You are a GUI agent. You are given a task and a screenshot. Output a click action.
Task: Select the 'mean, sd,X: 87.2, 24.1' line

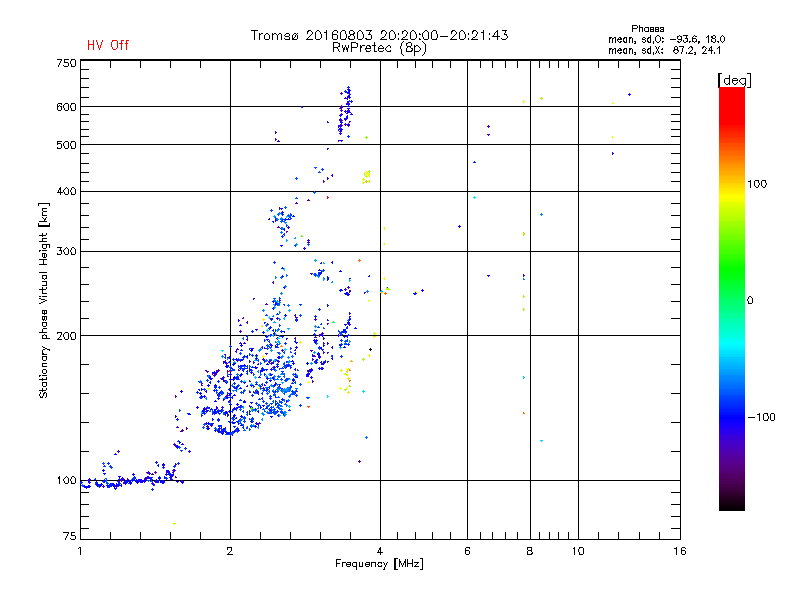pos(664,51)
